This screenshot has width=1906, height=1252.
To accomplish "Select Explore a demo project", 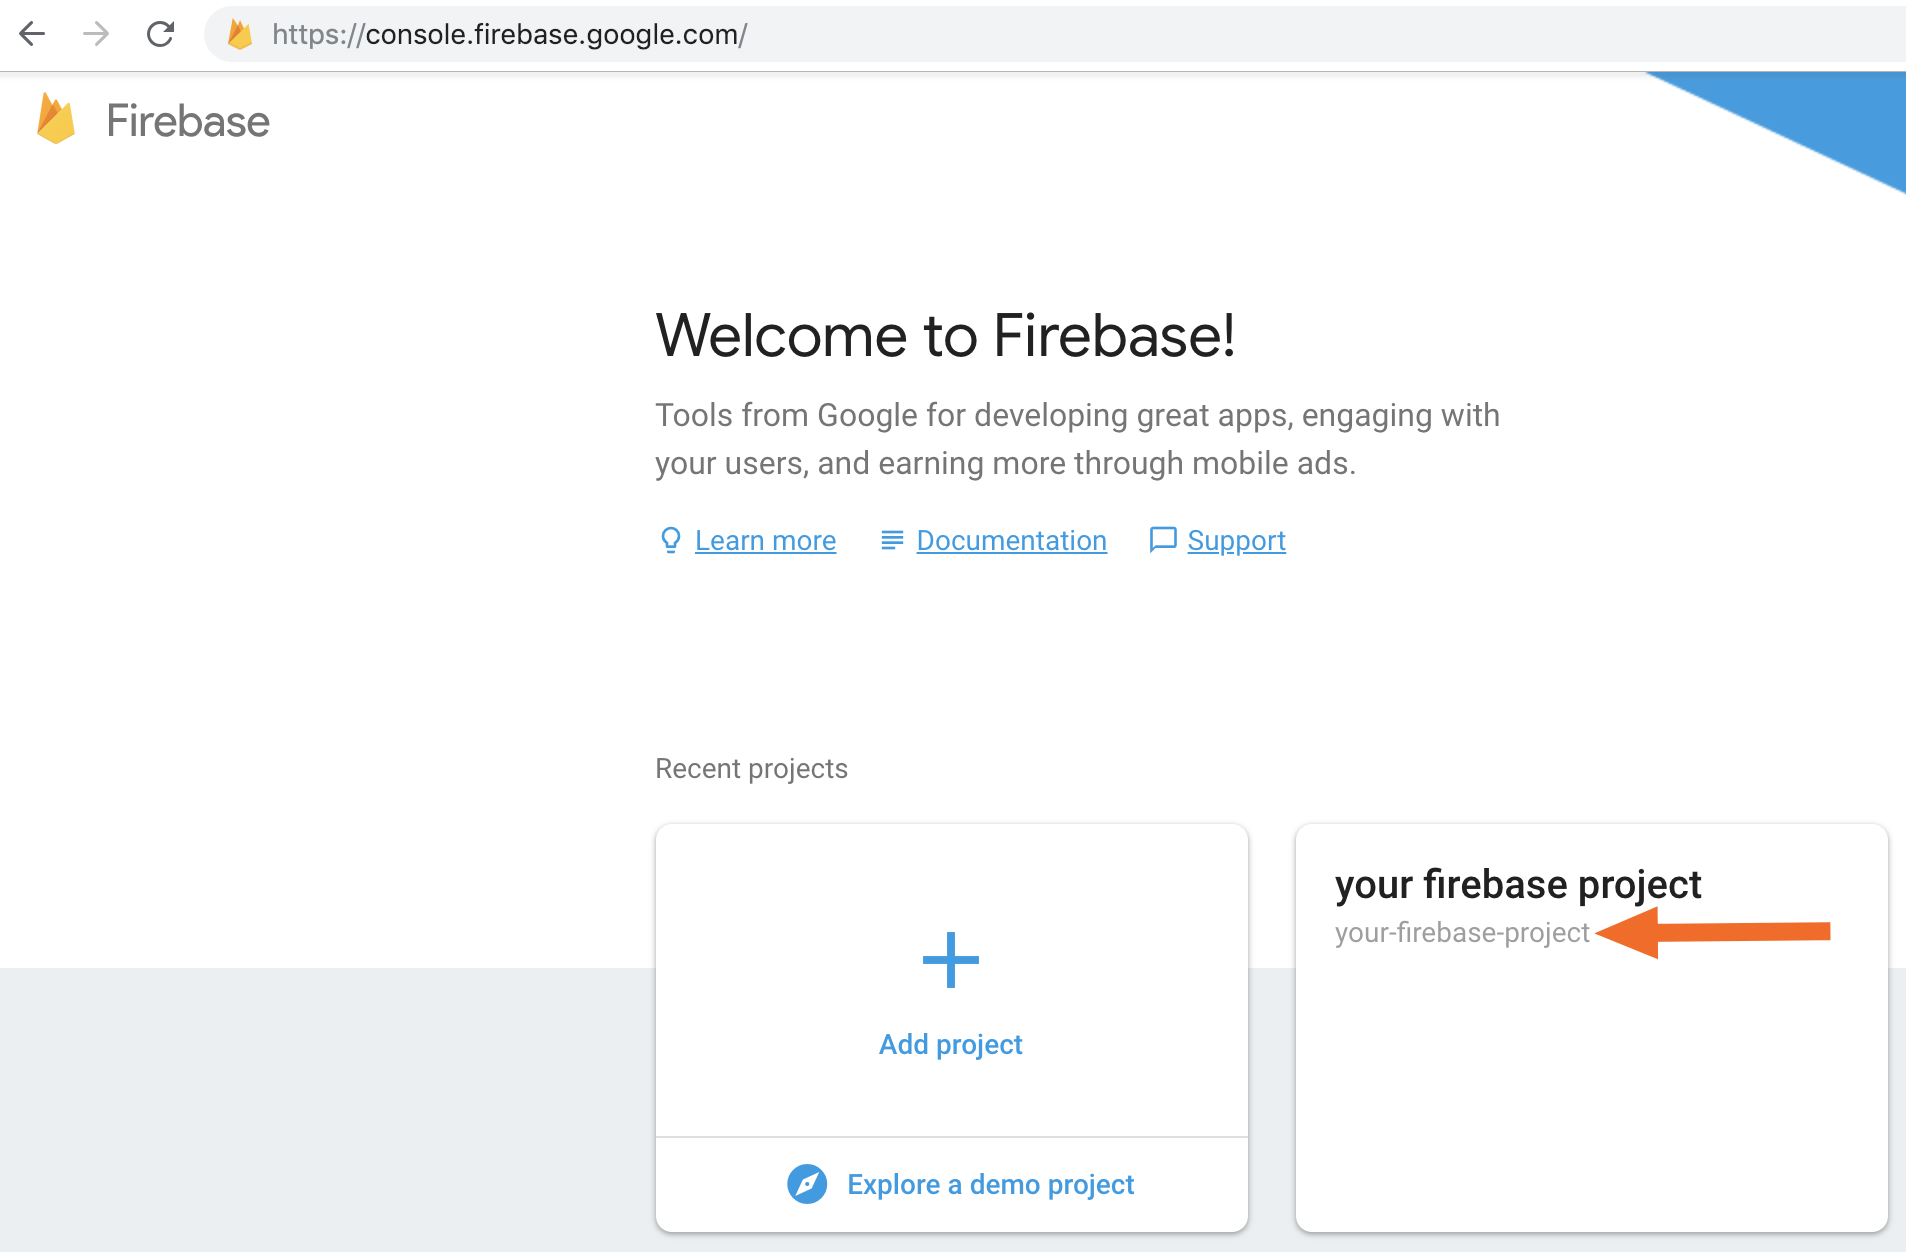I will (x=990, y=1184).
